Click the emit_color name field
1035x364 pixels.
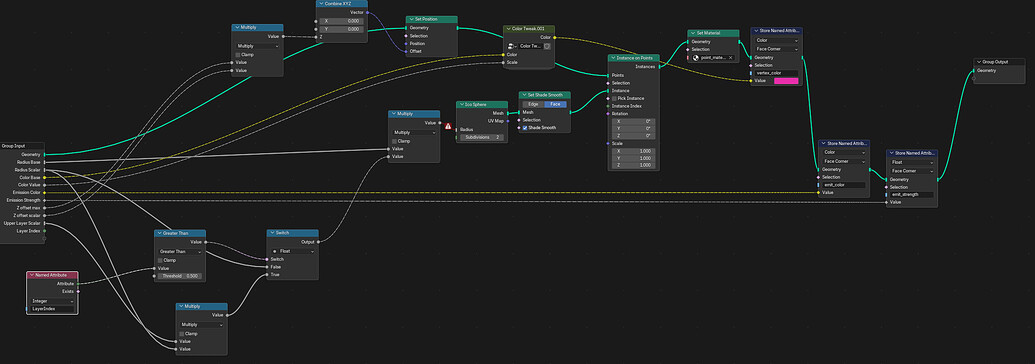click(844, 185)
